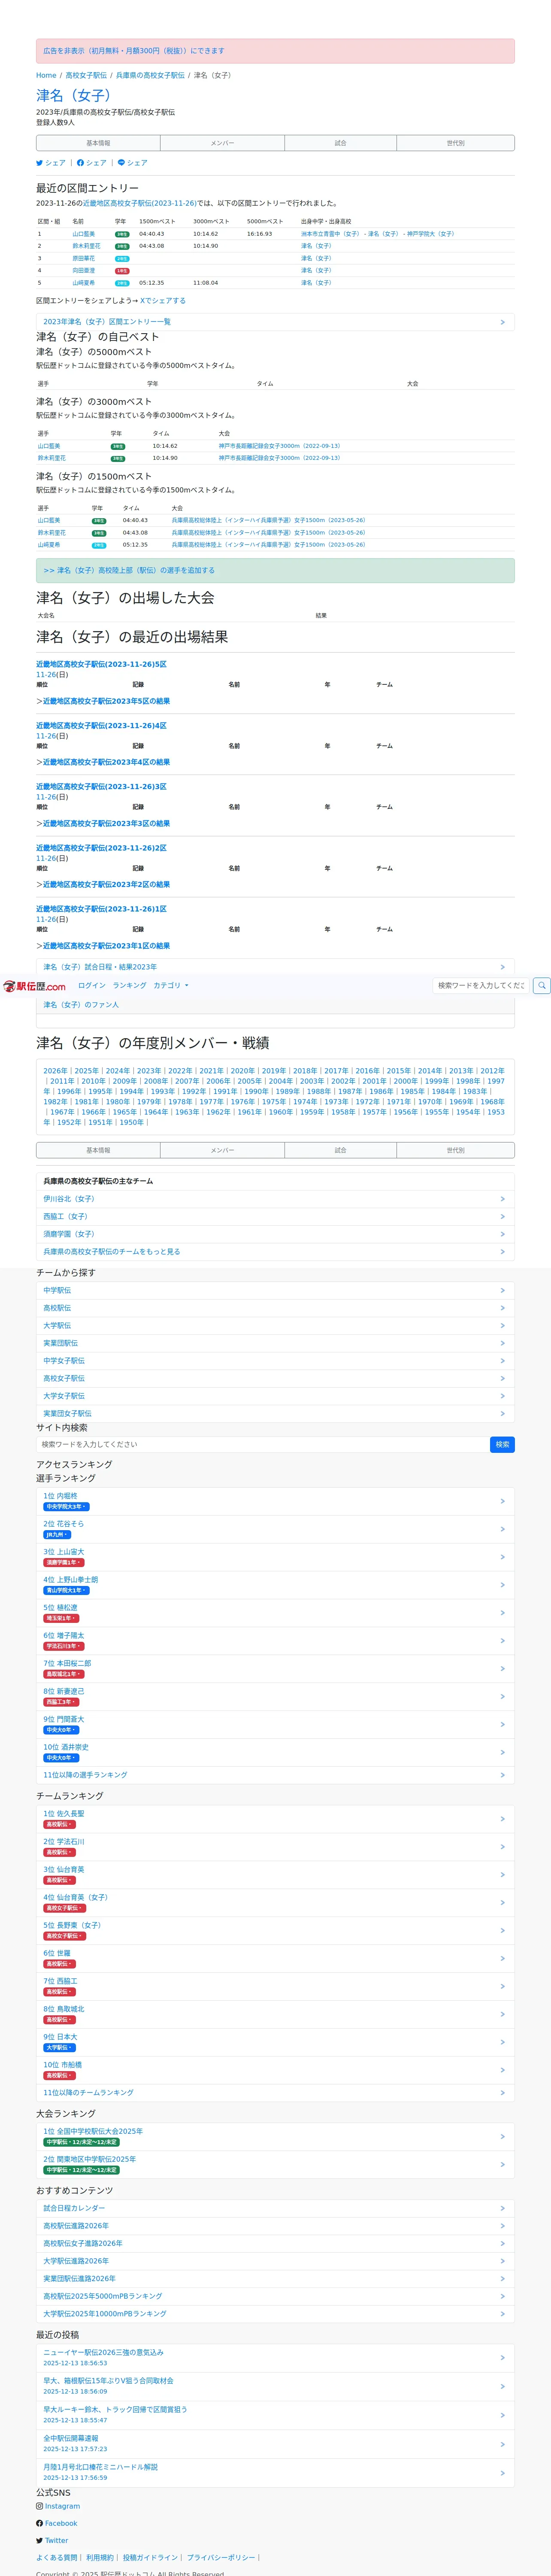551x2576 pixels.
Task: Select the 基本情報 tab under the team title
Action: [98, 143]
